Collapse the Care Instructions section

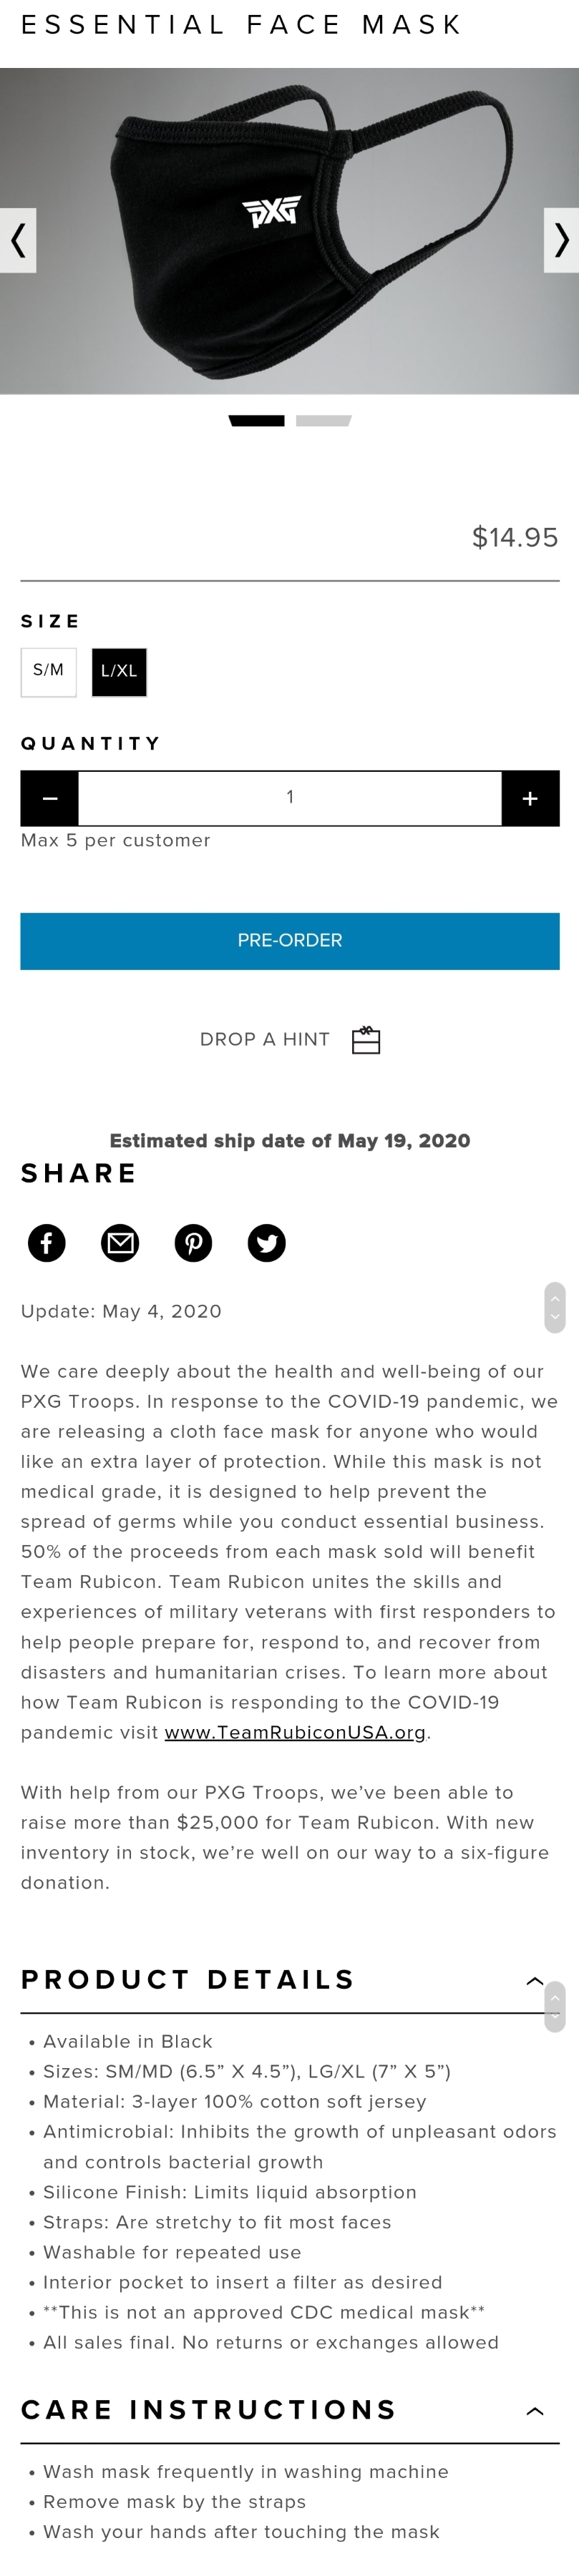point(535,2410)
